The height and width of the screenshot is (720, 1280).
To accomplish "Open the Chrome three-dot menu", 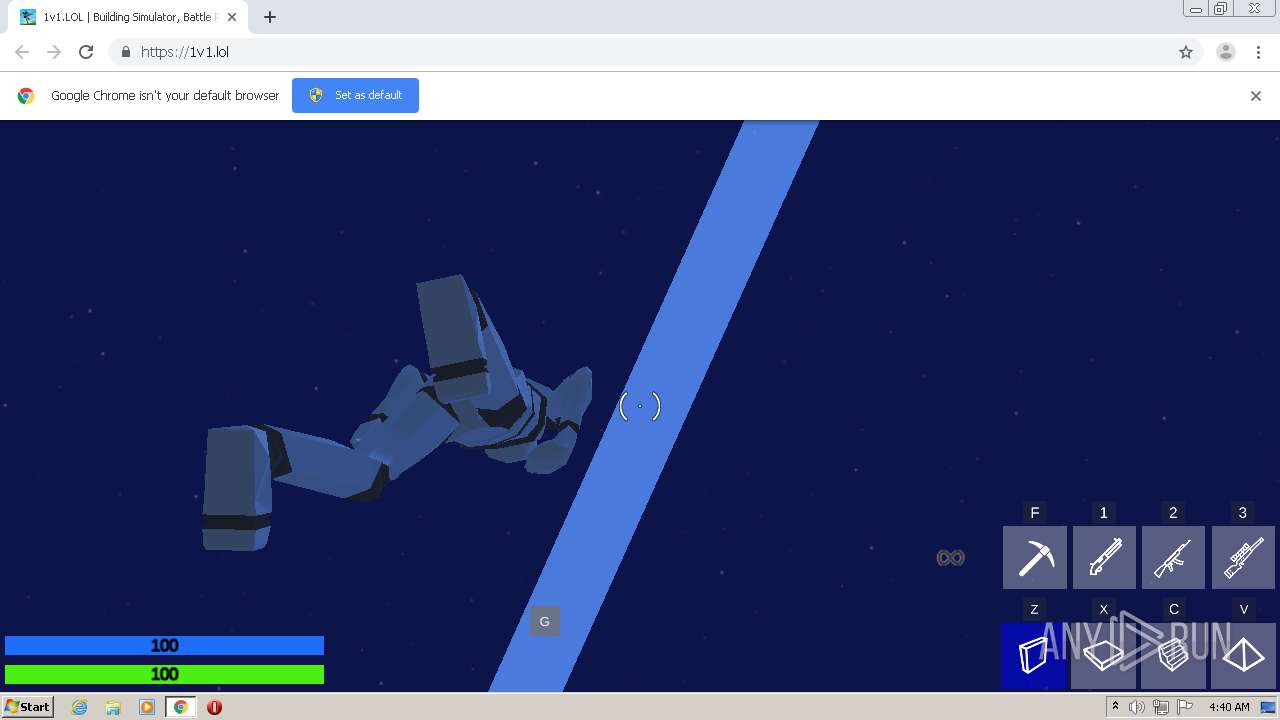I will (x=1258, y=52).
